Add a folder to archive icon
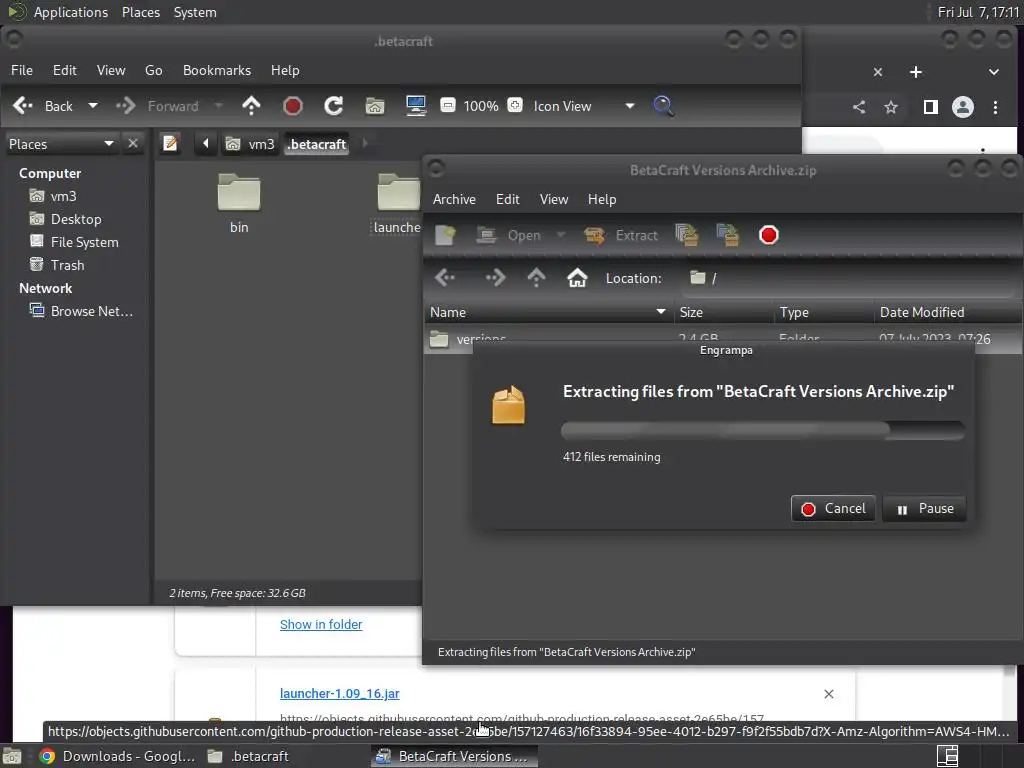 point(728,235)
